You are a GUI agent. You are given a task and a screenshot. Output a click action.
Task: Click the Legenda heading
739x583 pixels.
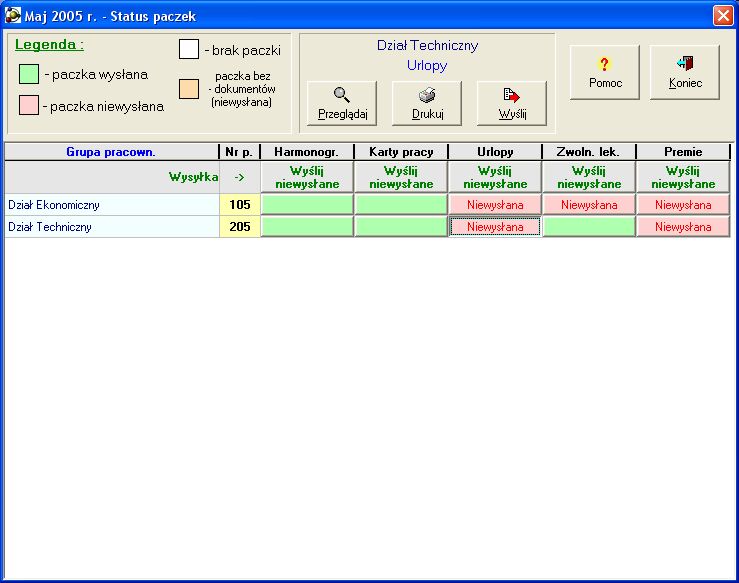click(49, 44)
